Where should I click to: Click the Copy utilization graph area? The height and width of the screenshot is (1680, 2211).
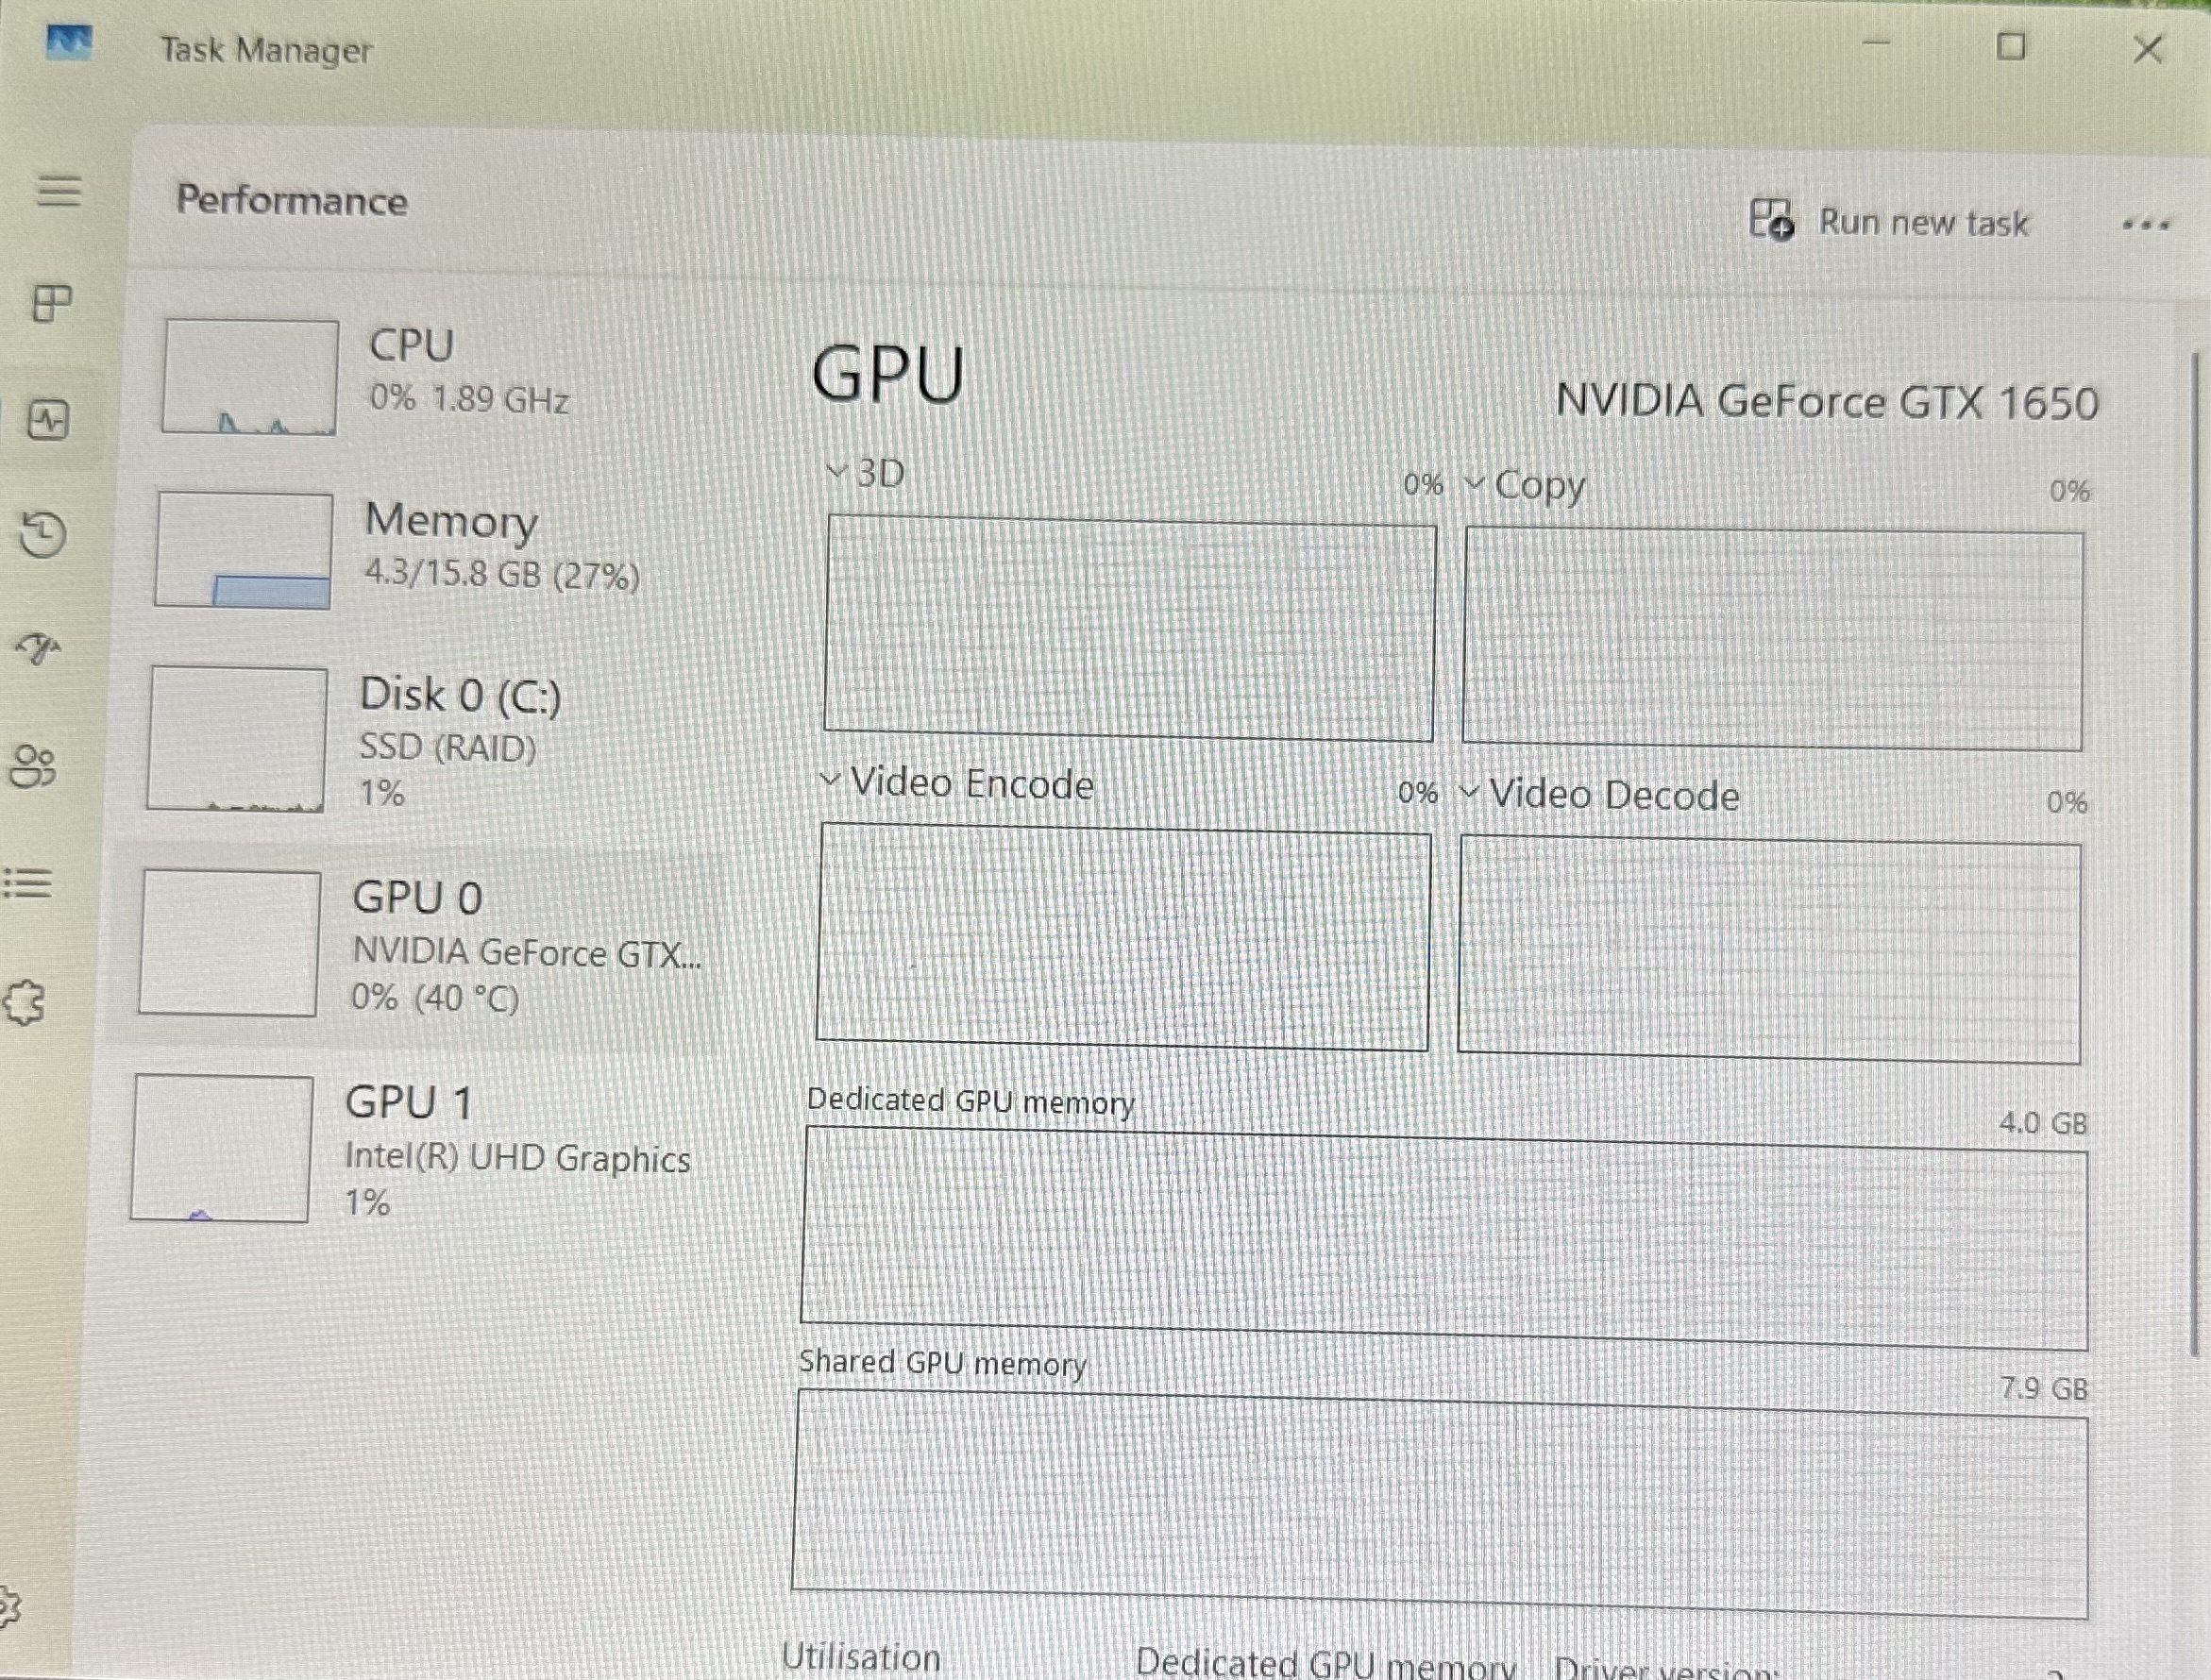point(1773,639)
